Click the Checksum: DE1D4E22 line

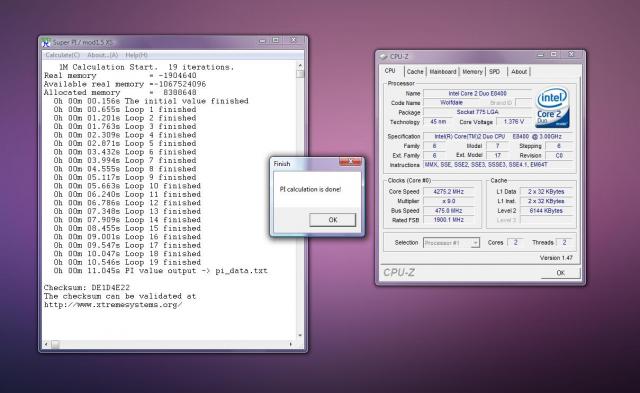tap(87, 288)
